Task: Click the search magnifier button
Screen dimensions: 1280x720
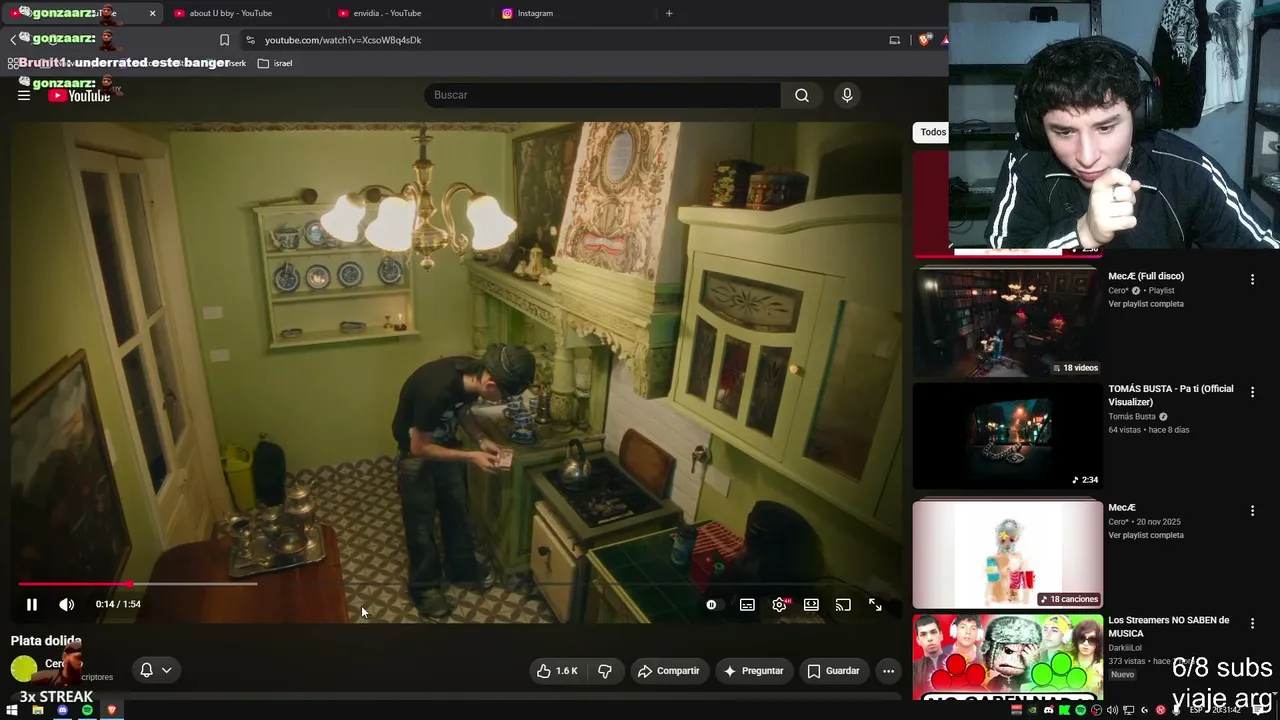Action: tap(802, 95)
